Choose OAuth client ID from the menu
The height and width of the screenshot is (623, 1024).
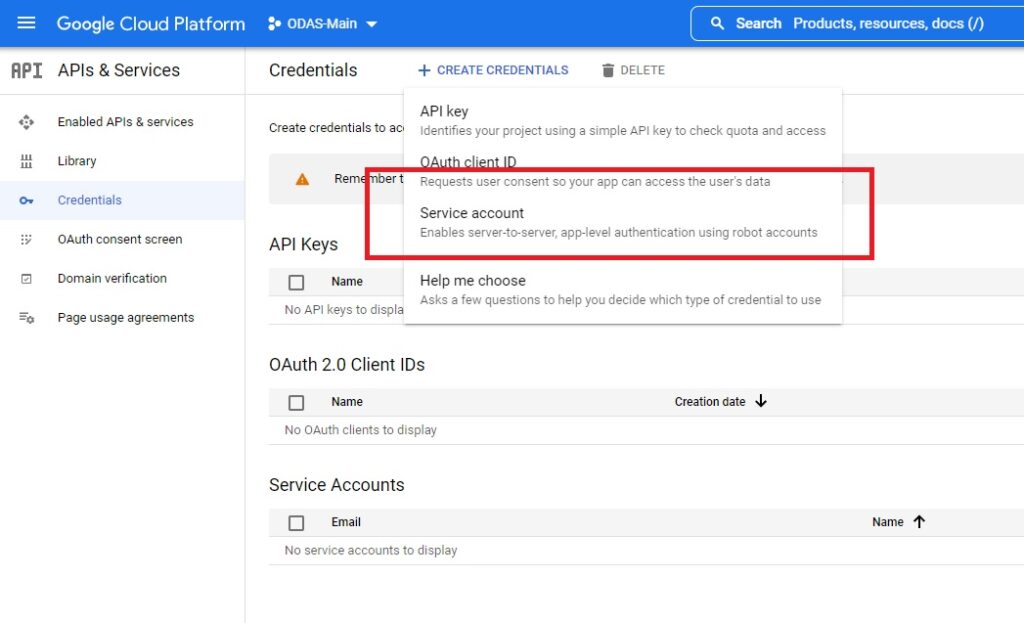(x=622, y=172)
